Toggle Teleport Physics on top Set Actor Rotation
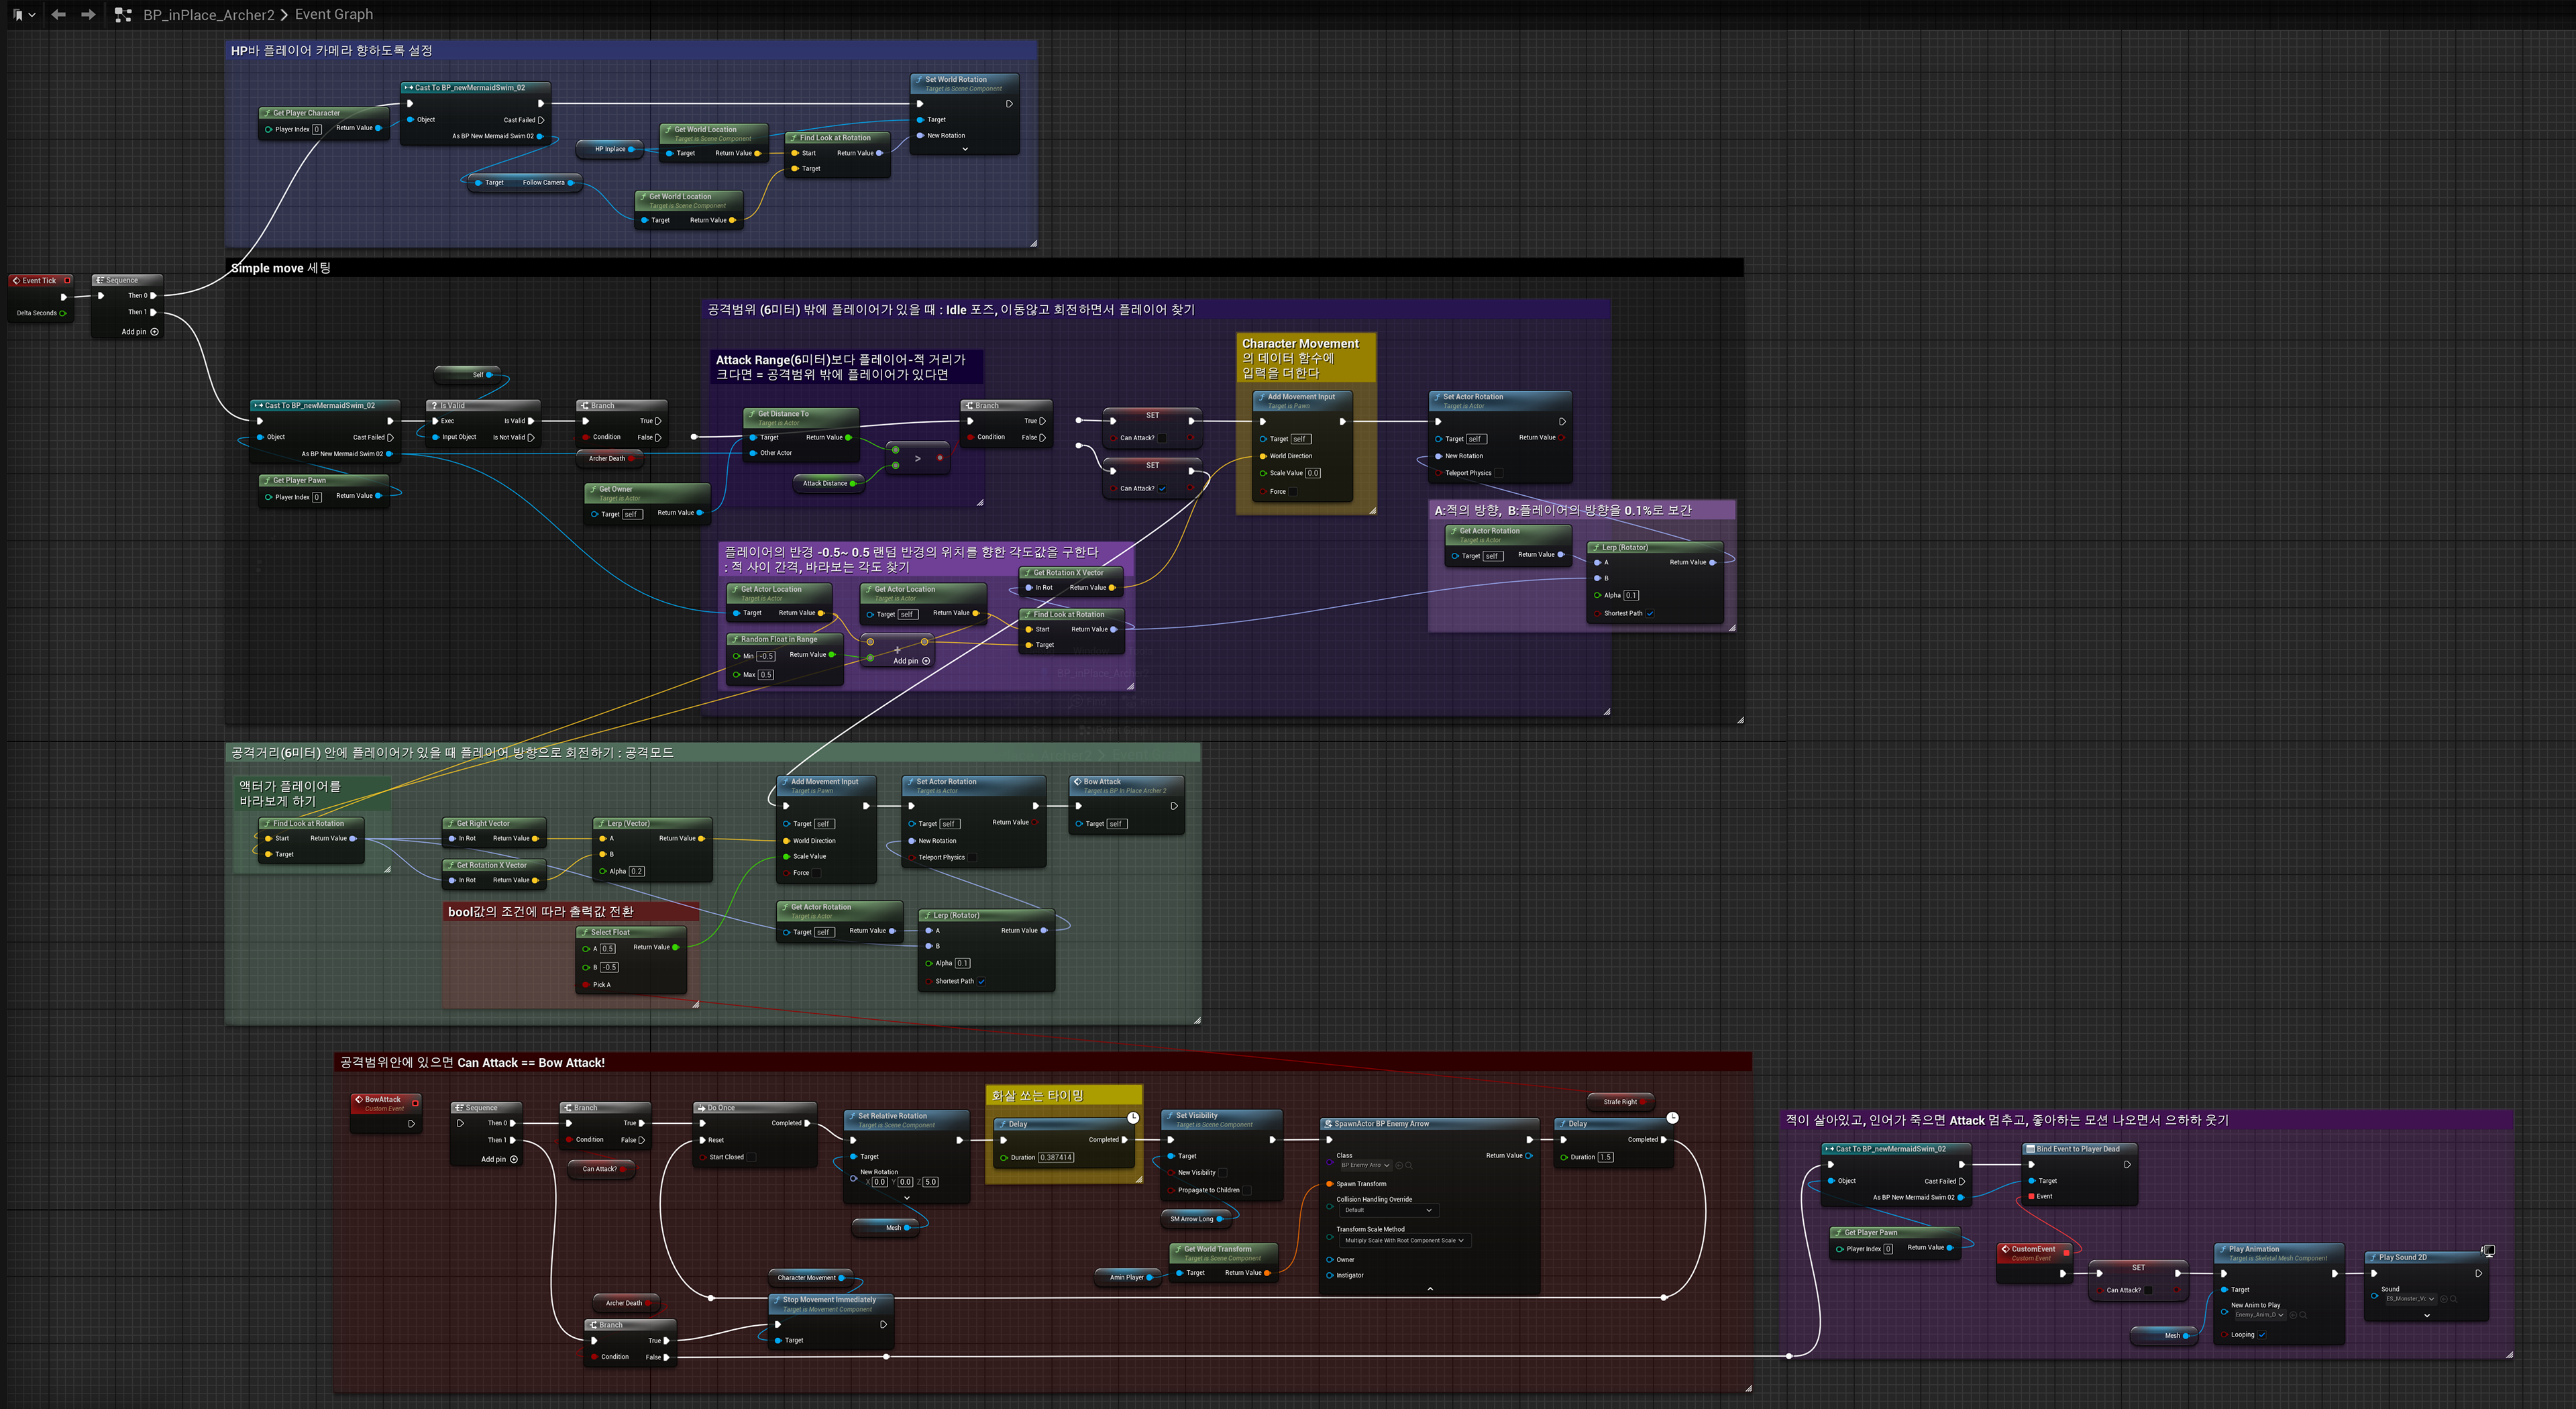2576x1409 pixels. 1499,473
